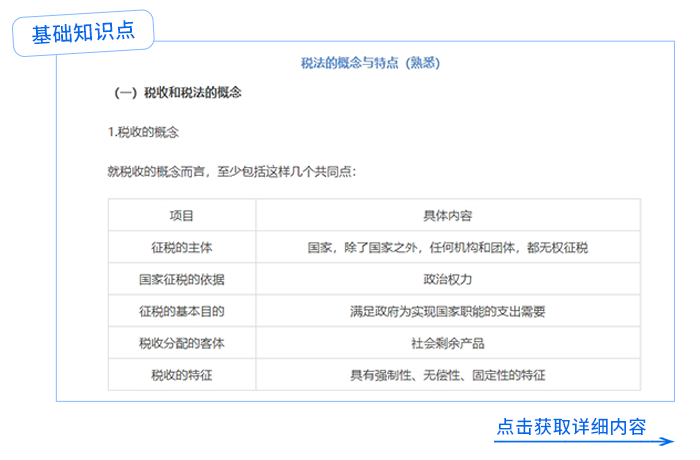The height and width of the screenshot is (460, 700).
Task: Select the 征税的基本目的 row label
Action: click(182, 311)
